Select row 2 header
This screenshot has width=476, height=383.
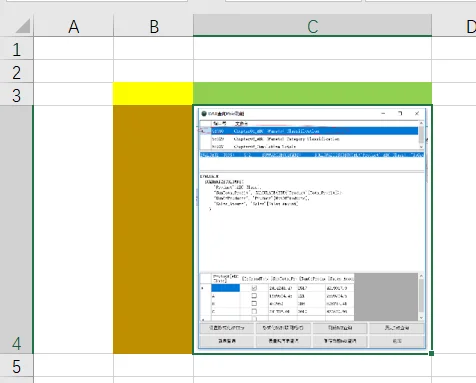16,71
